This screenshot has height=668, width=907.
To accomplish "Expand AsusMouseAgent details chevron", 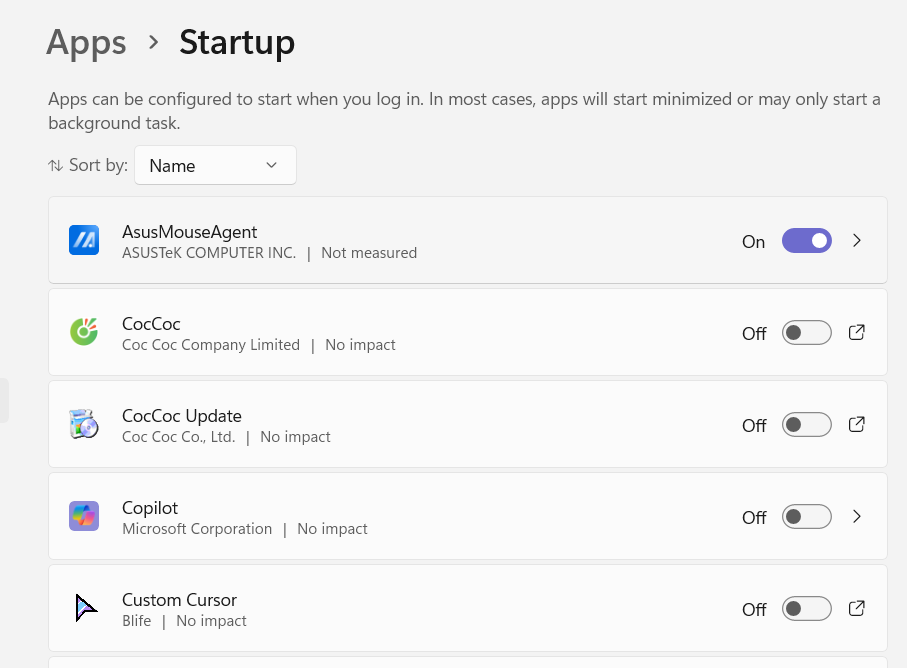I will (x=857, y=241).
